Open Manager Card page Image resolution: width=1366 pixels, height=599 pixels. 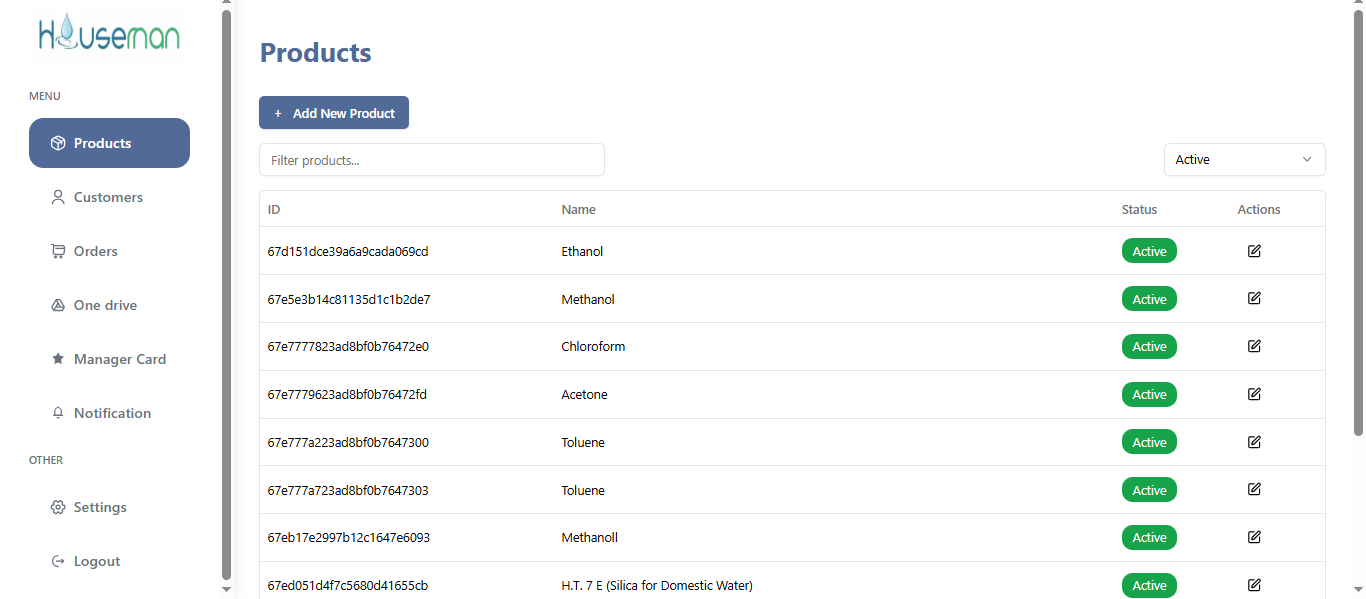coord(119,359)
